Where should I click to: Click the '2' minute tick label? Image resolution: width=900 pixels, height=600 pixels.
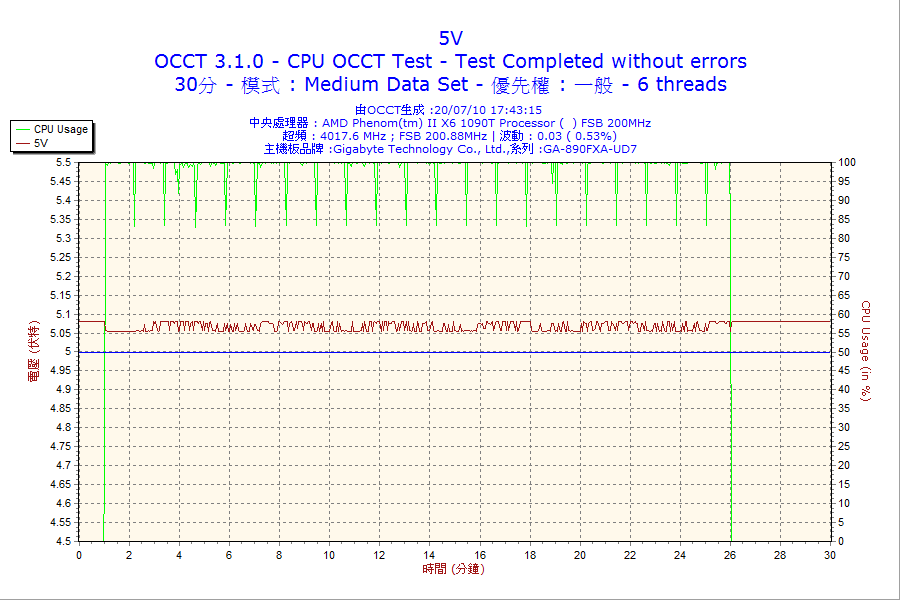129,555
